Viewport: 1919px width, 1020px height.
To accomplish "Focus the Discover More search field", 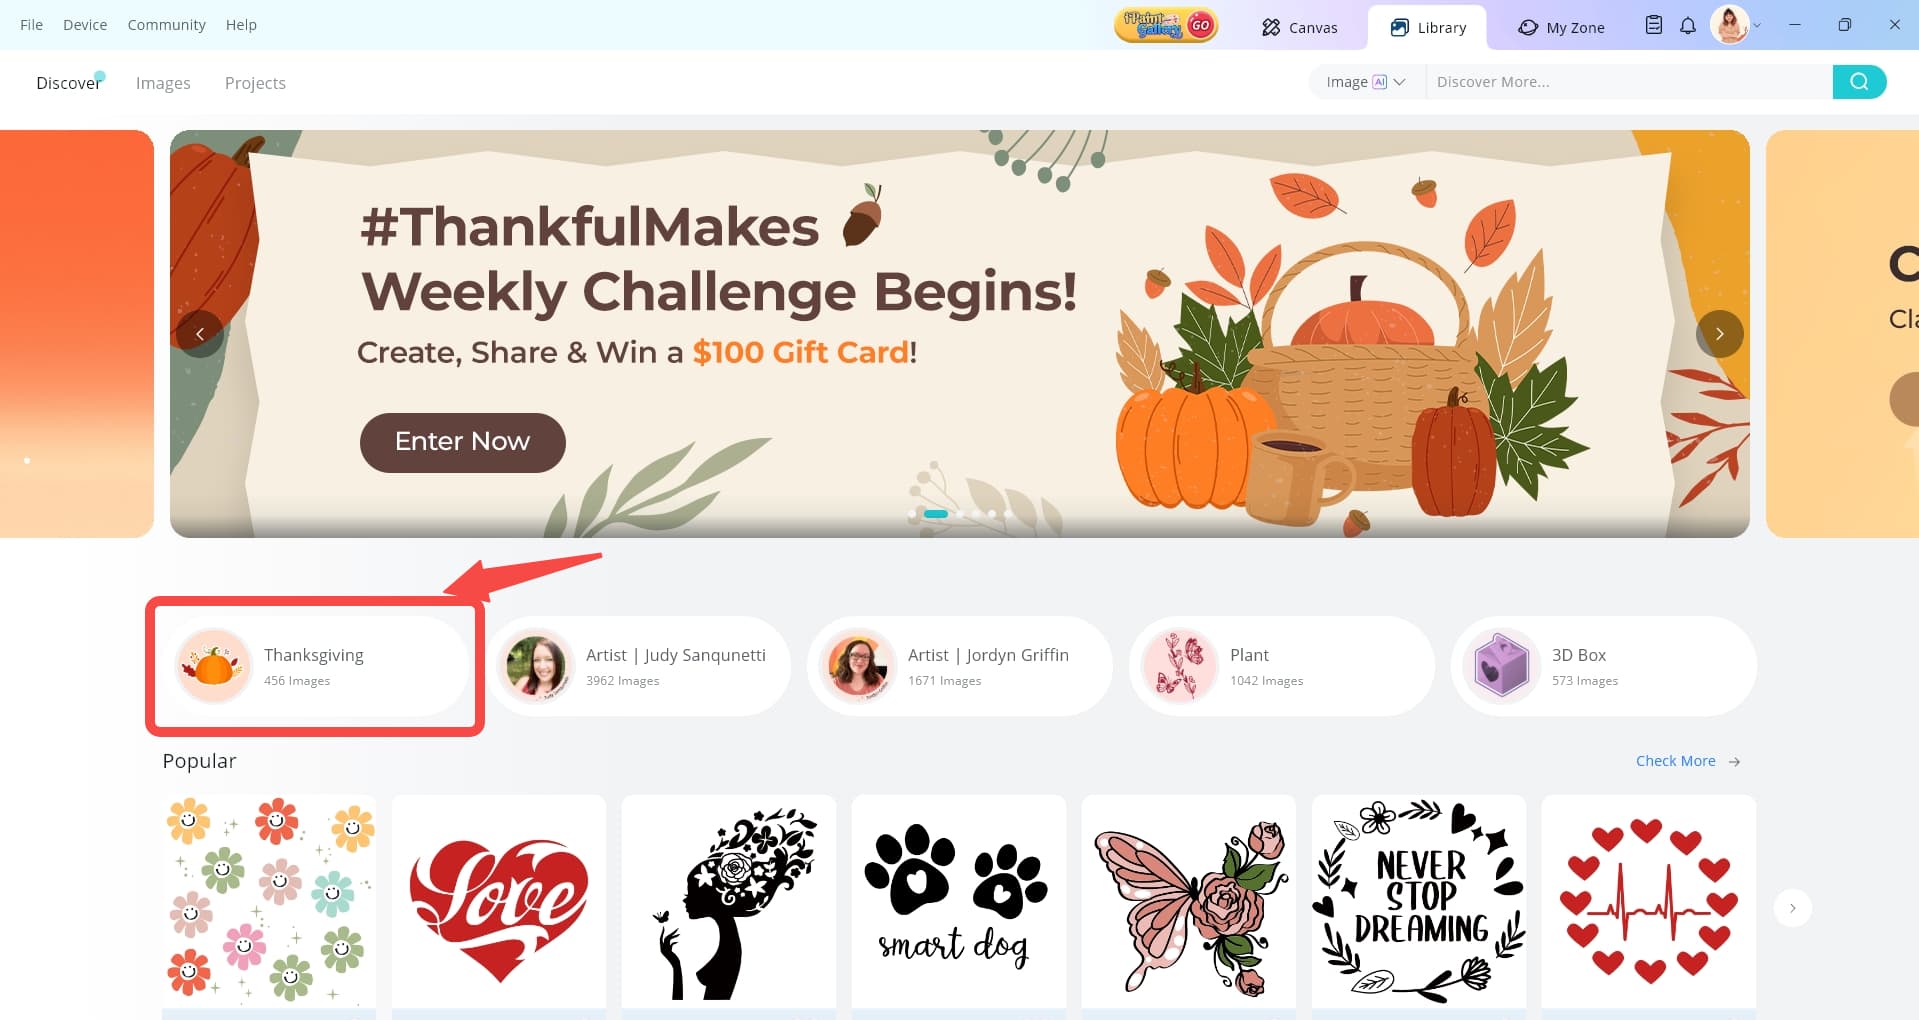I will 1629,82.
